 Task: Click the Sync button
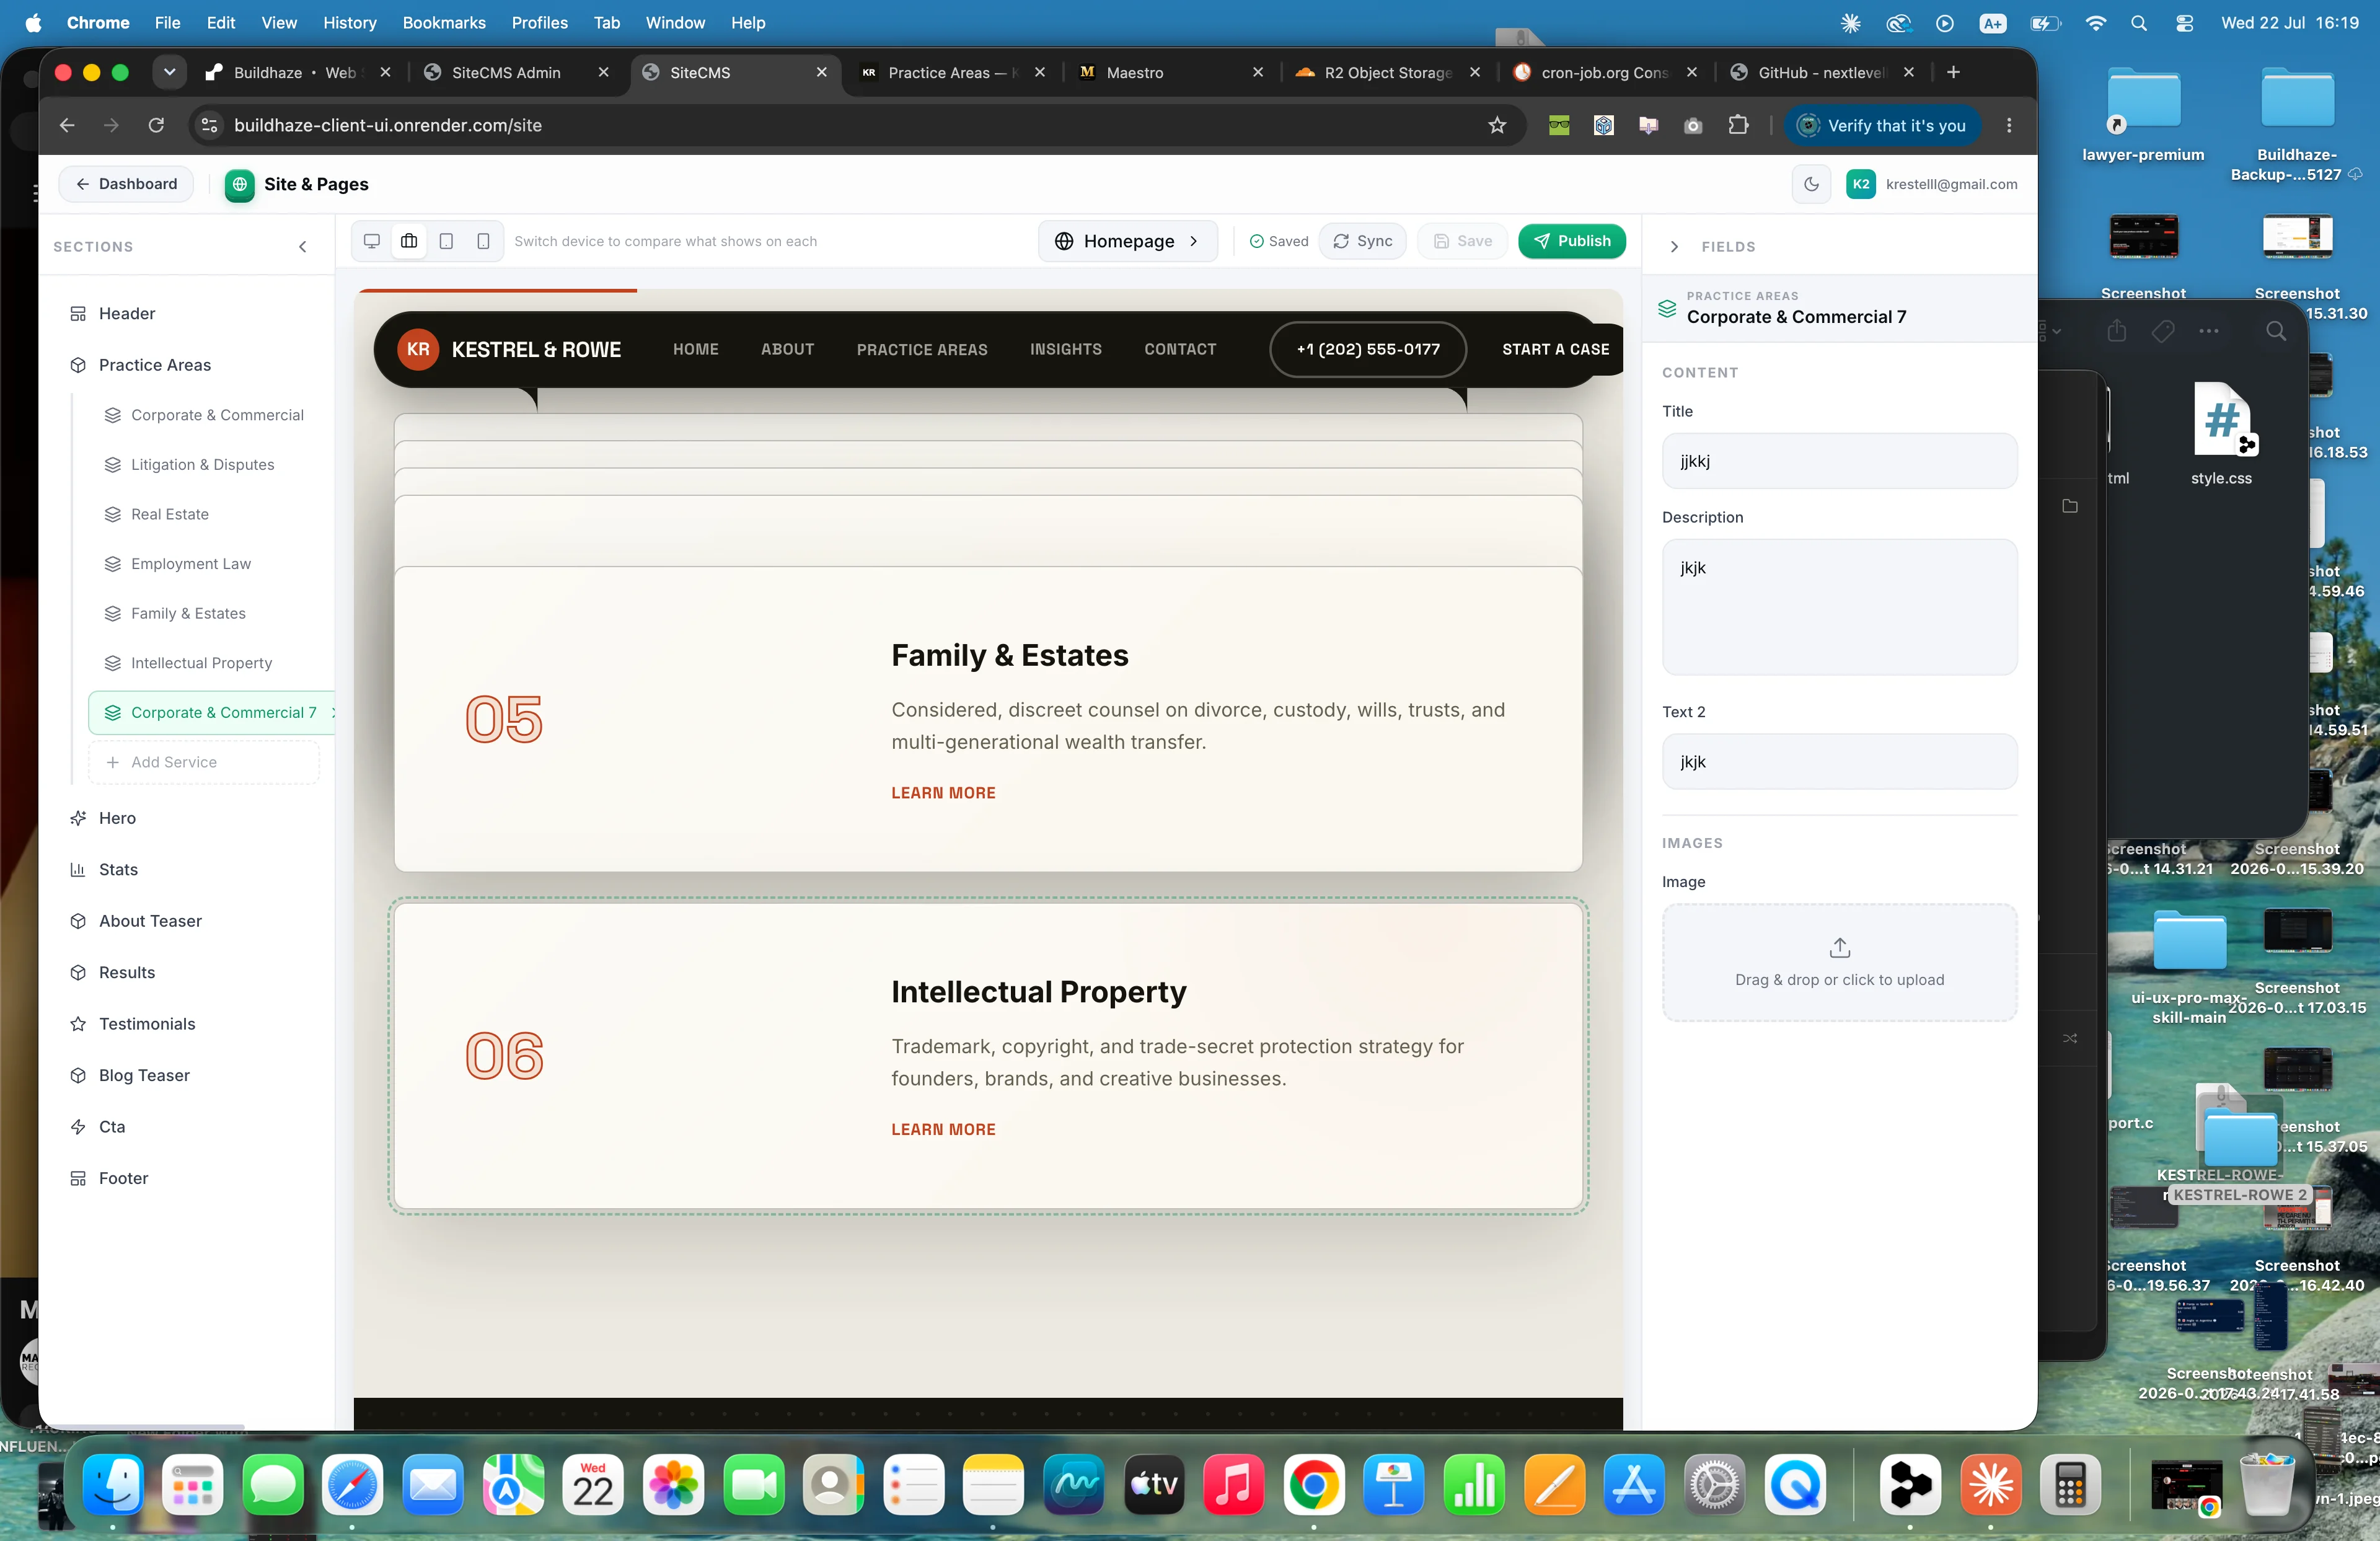pyautogui.click(x=1362, y=241)
